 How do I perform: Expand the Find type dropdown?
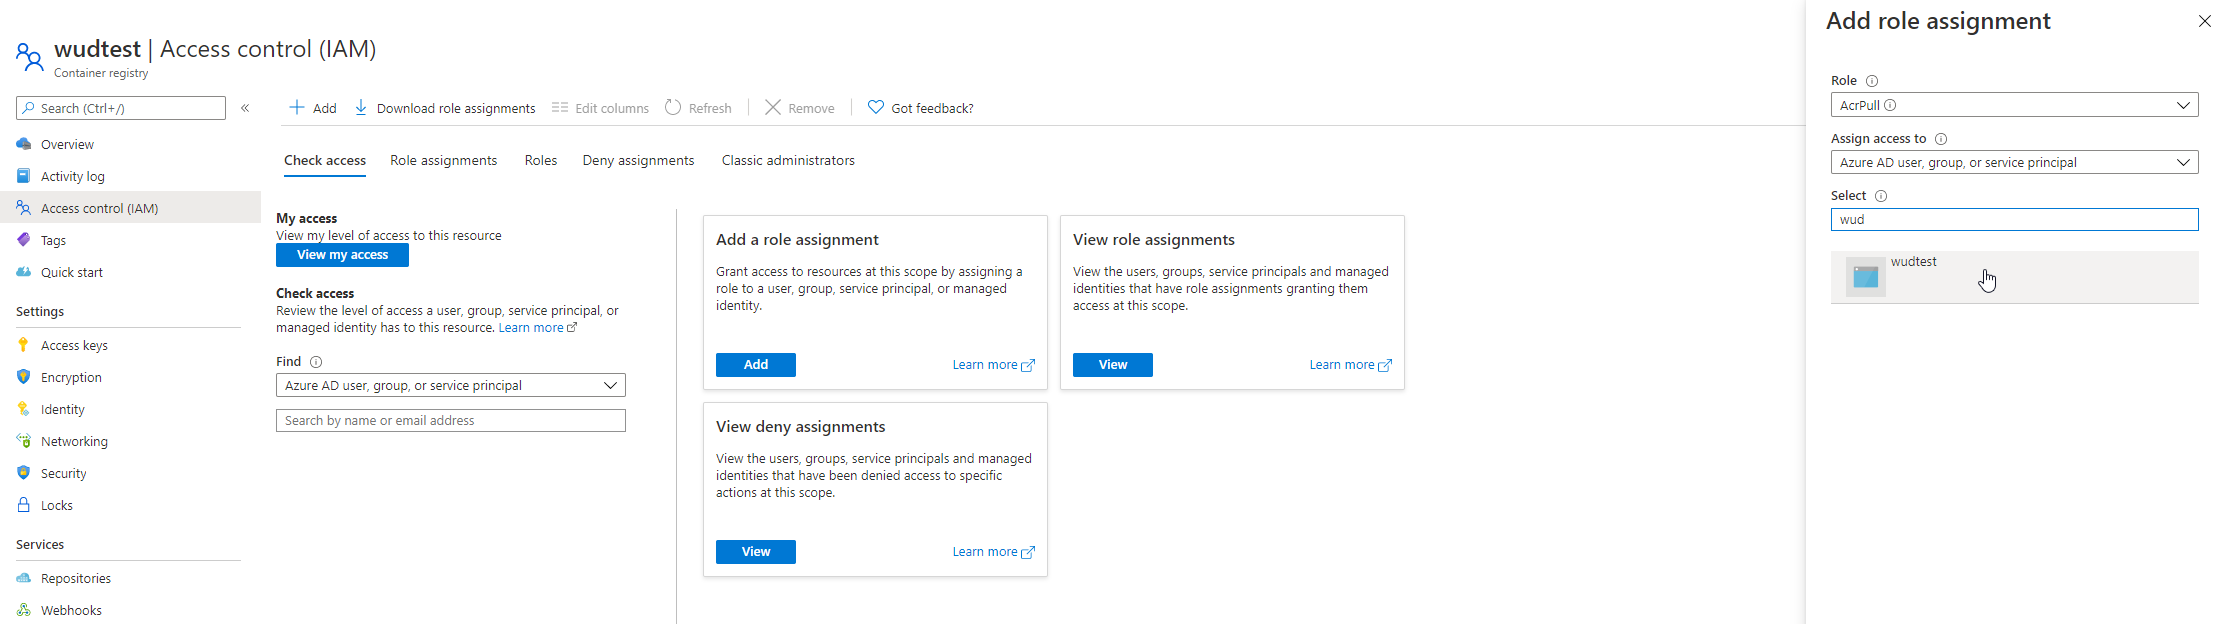(x=451, y=385)
